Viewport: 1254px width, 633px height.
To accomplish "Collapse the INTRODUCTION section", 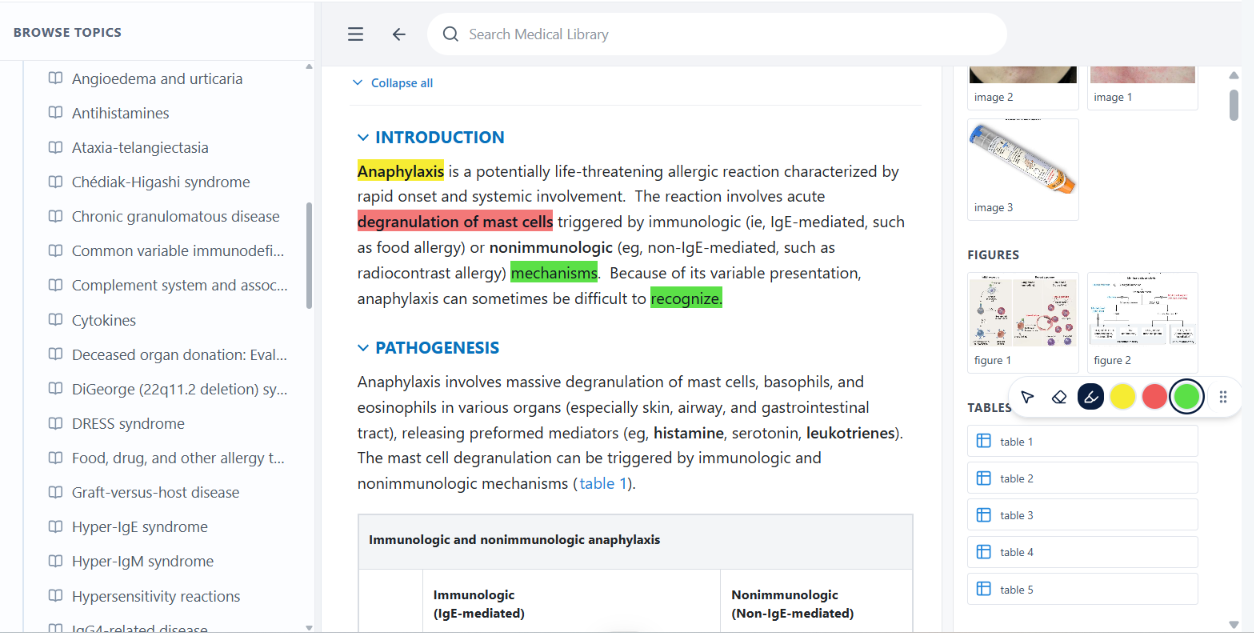I will coord(363,137).
